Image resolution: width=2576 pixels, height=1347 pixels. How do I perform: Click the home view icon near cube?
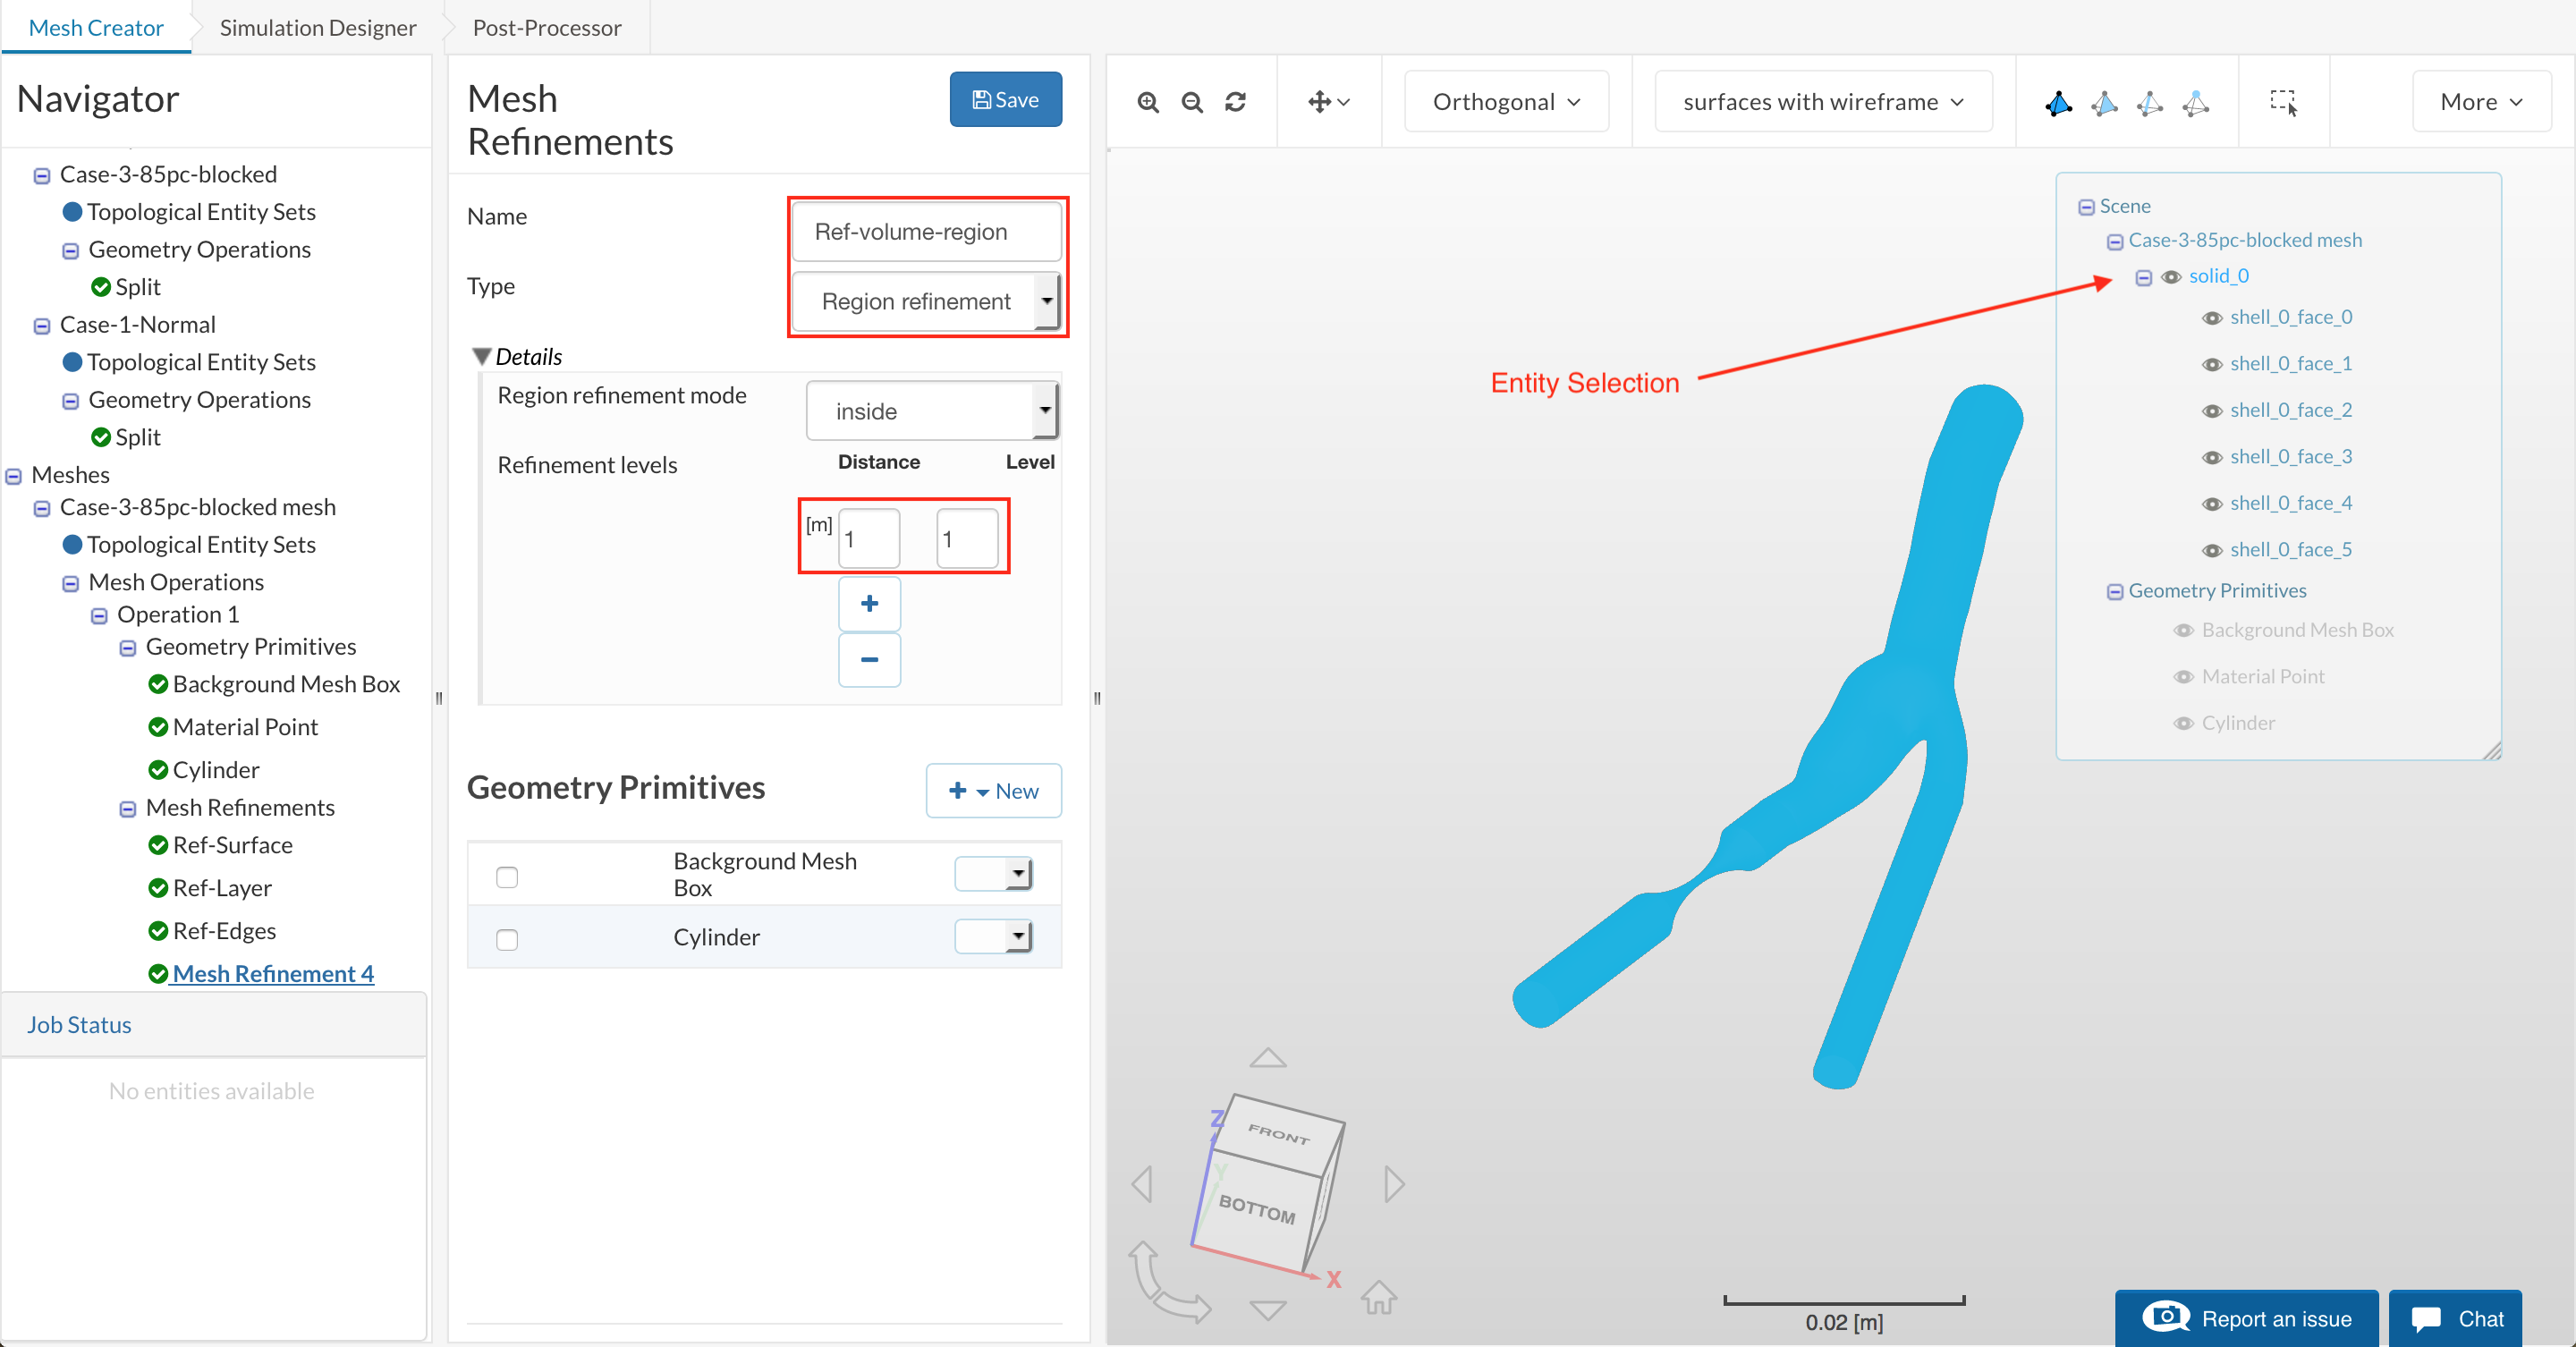pyautogui.click(x=1378, y=1298)
